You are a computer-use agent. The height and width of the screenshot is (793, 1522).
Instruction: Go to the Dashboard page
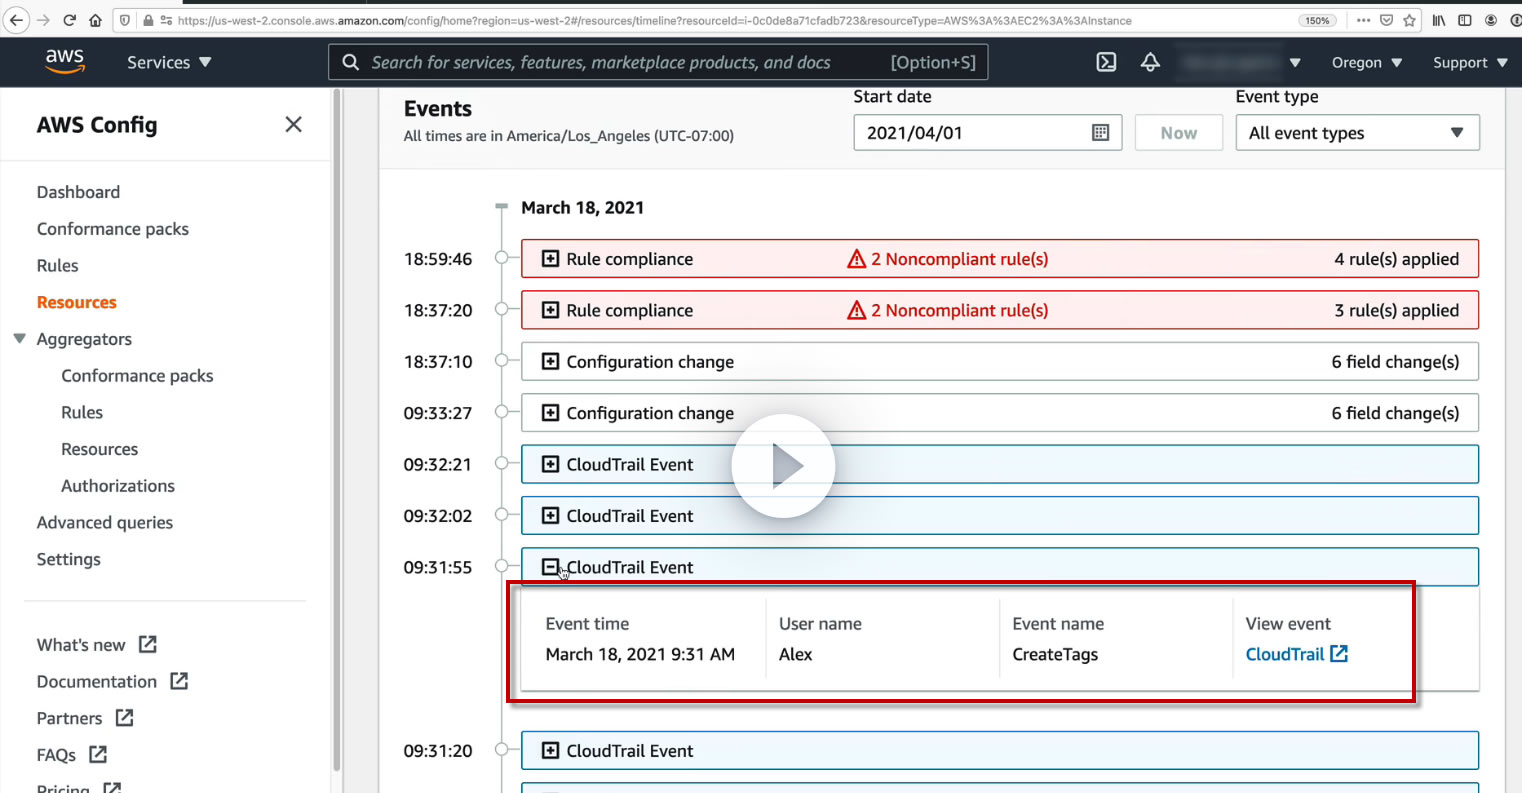click(78, 192)
